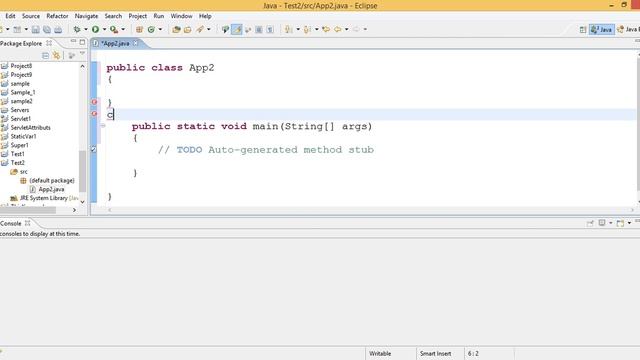Toggle Show Whitespace Characters icon
Screen dimensions: 640x360
tap(270, 29)
